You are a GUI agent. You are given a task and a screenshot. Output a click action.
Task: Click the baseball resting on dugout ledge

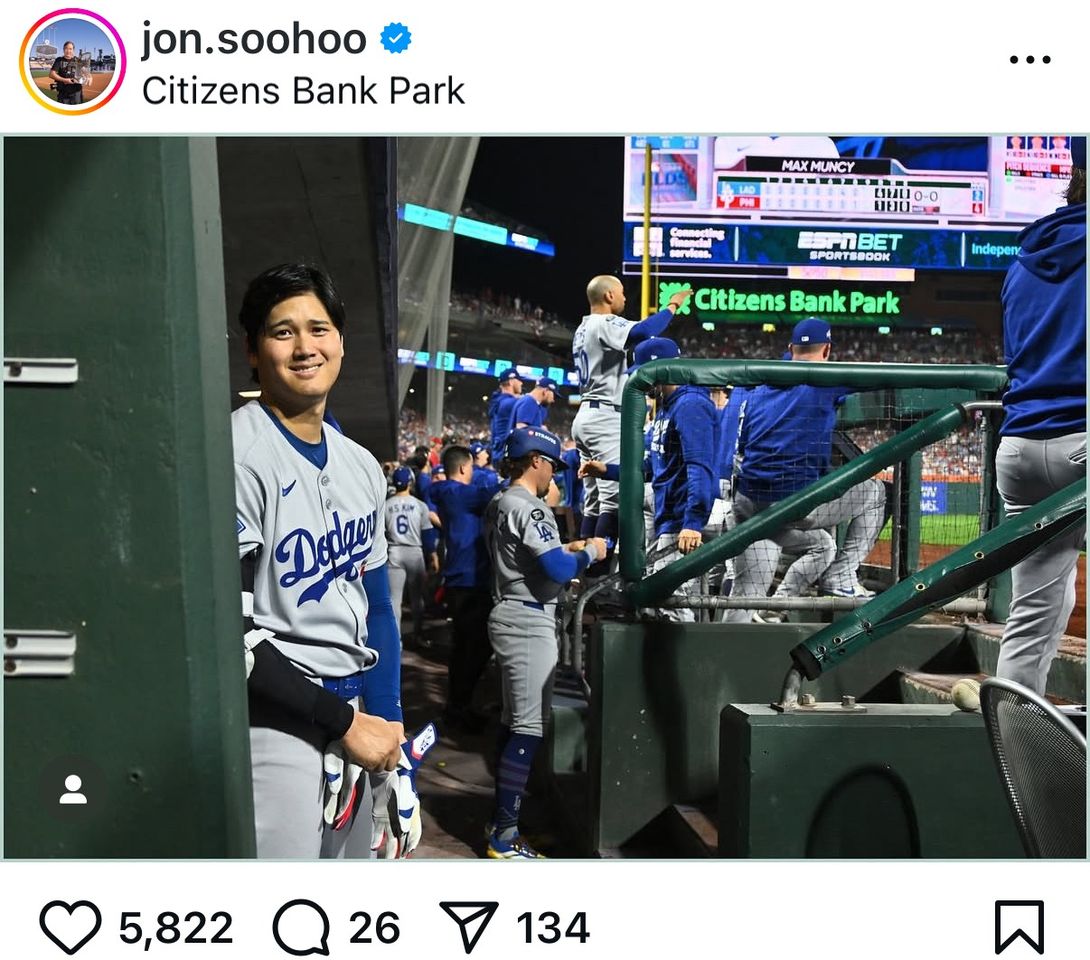point(965,694)
